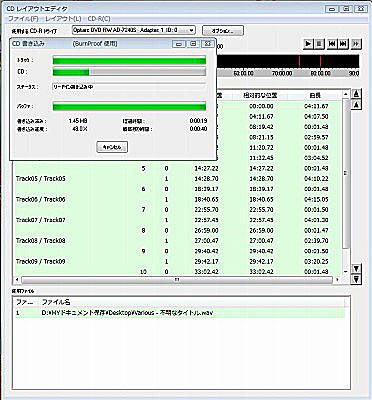Move selected track to bottom of list

pos(356,279)
